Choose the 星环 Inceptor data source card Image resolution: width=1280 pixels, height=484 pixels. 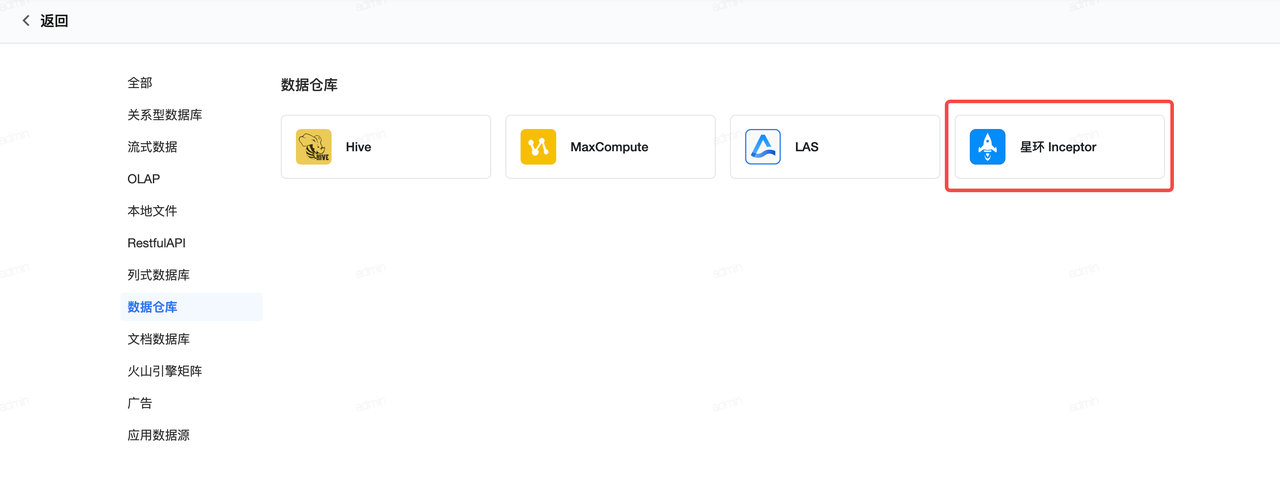point(1060,147)
